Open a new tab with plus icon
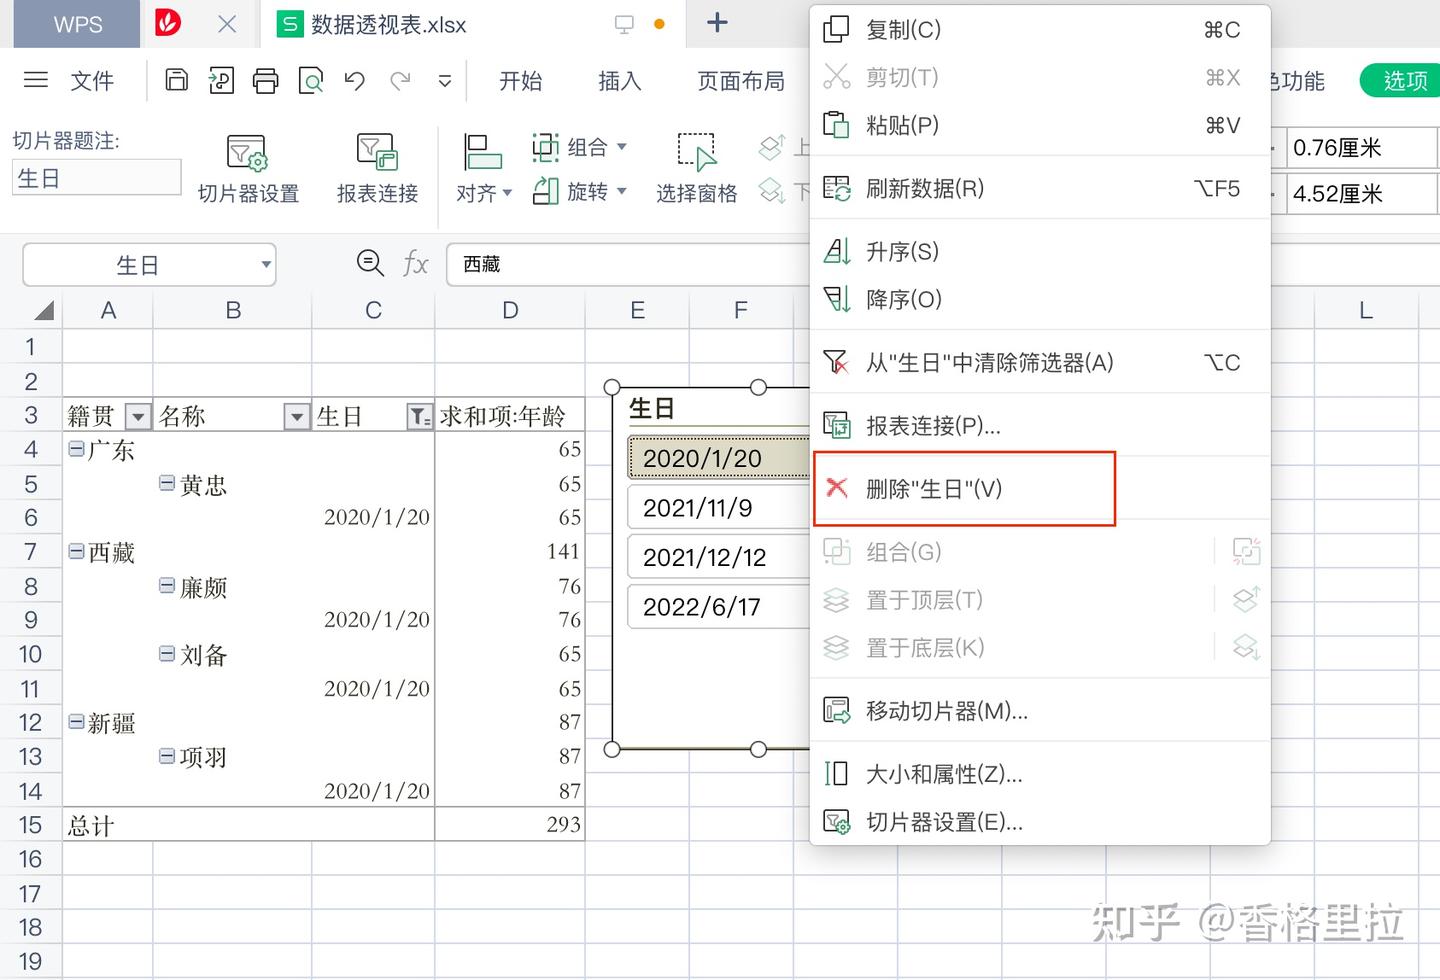The height and width of the screenshot is (980, 1440). 717,23
